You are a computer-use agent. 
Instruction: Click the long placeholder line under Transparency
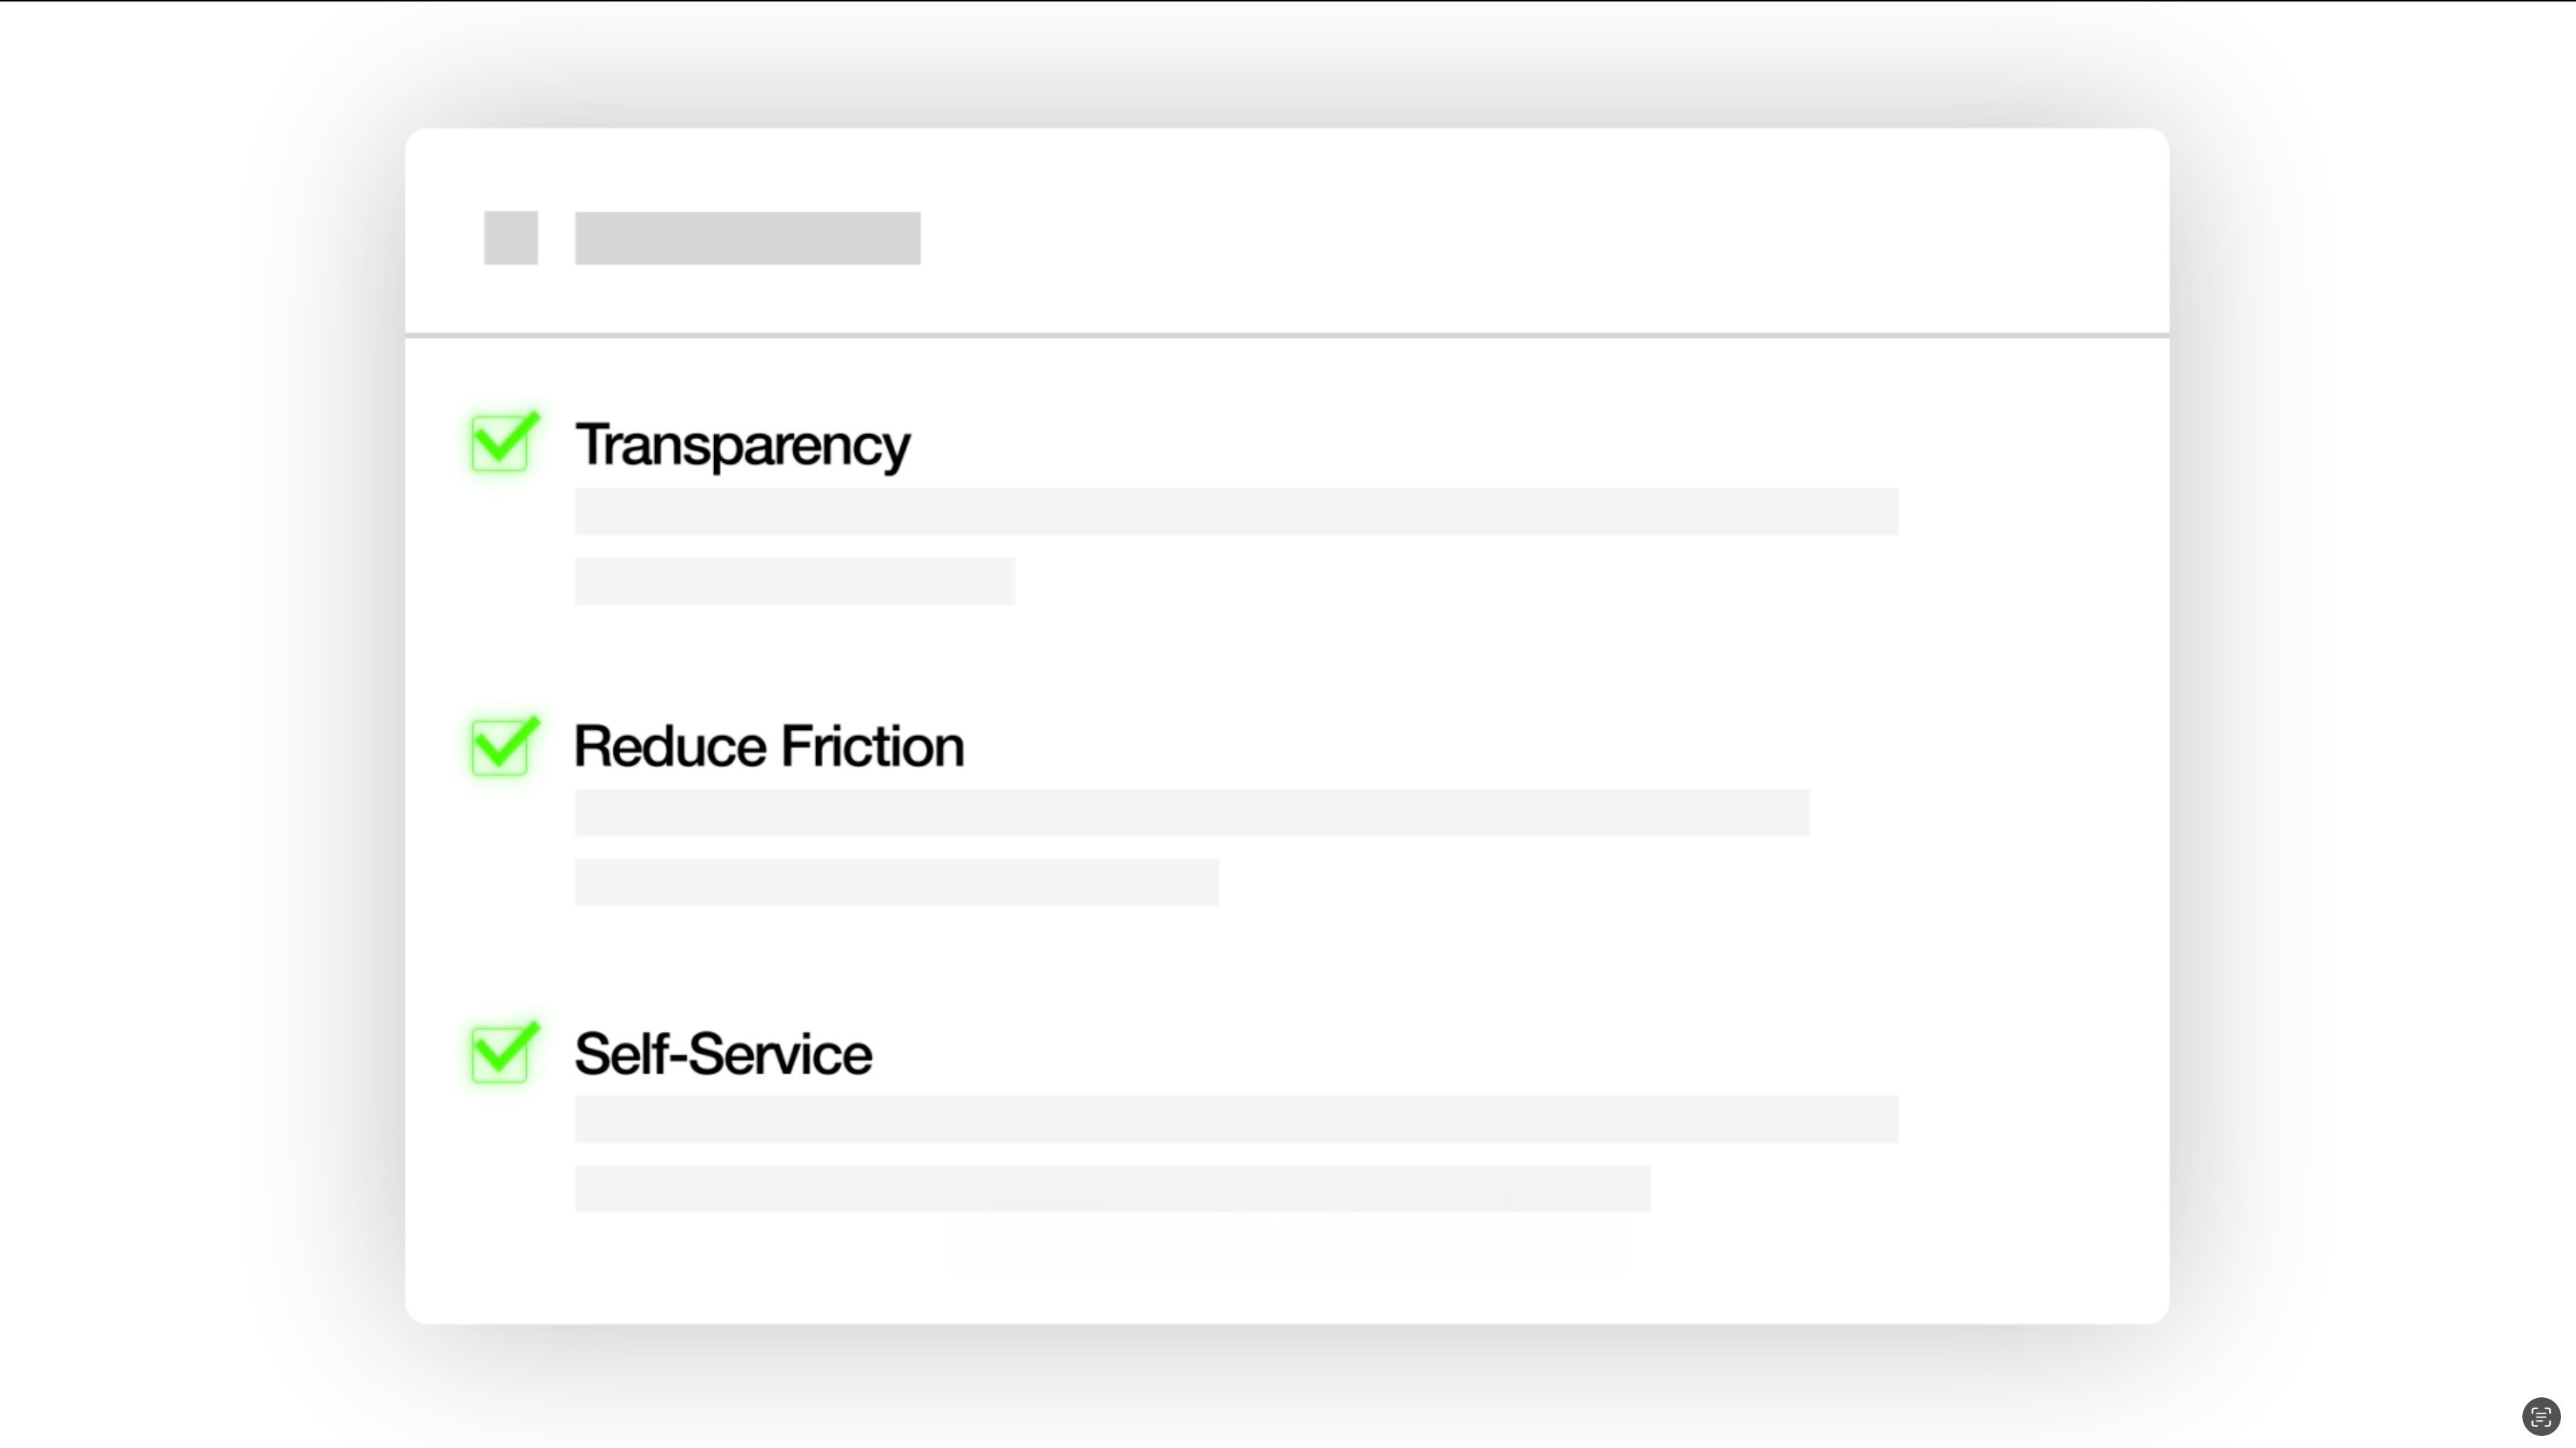tap(1236, 512)
